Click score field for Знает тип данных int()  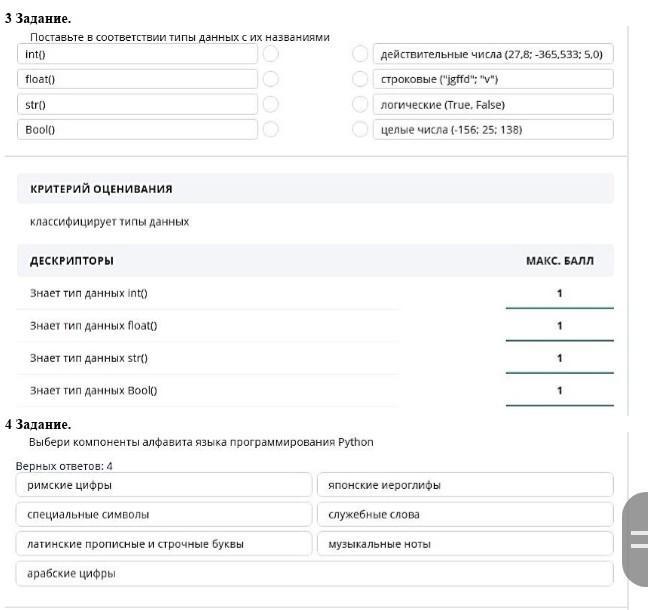coord(559,294)
